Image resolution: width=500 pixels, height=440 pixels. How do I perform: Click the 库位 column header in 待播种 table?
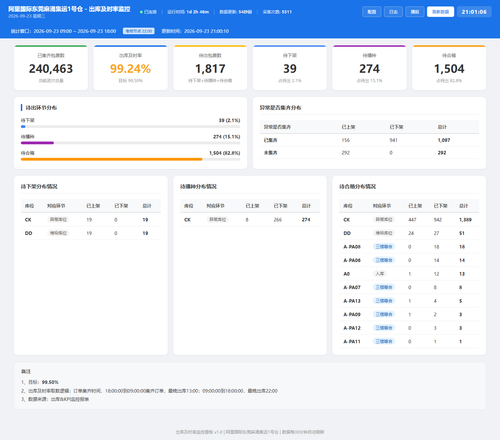pos(189,206)
